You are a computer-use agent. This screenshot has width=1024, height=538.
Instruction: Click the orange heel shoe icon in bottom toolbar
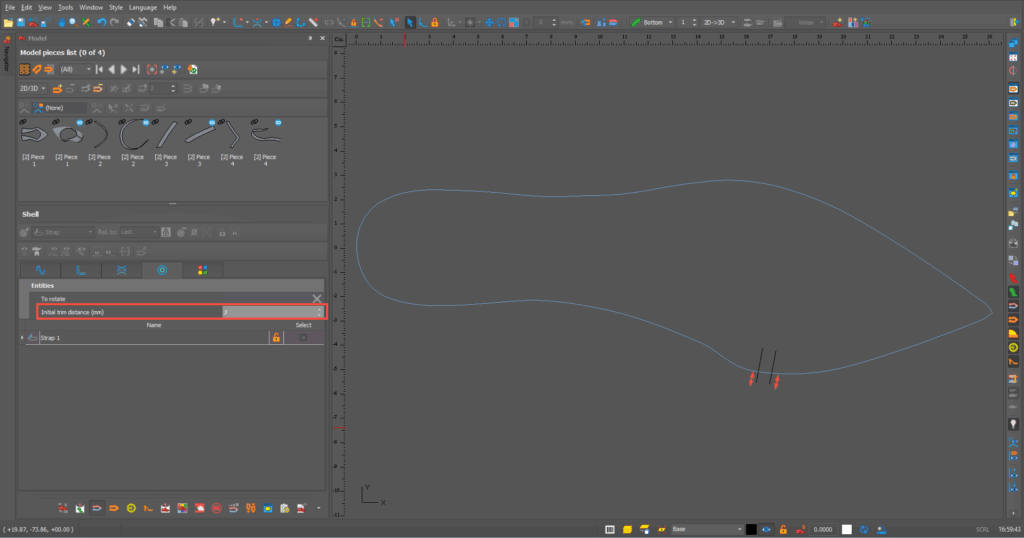coord(148,508)
